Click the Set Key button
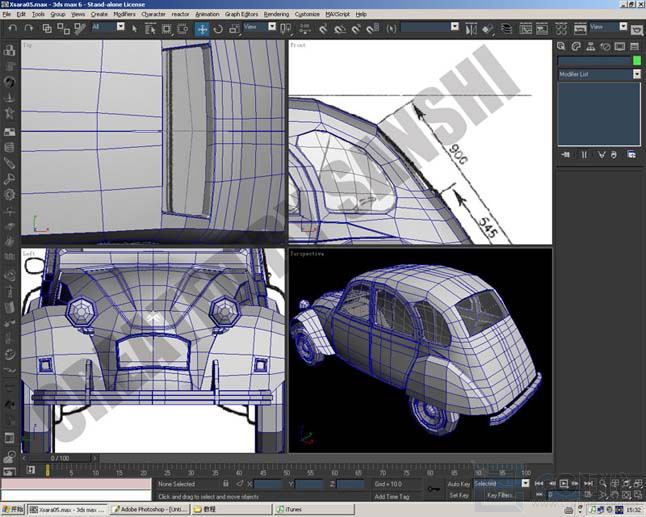Screen dimensions: 646x517 click(x=459, y=495)
